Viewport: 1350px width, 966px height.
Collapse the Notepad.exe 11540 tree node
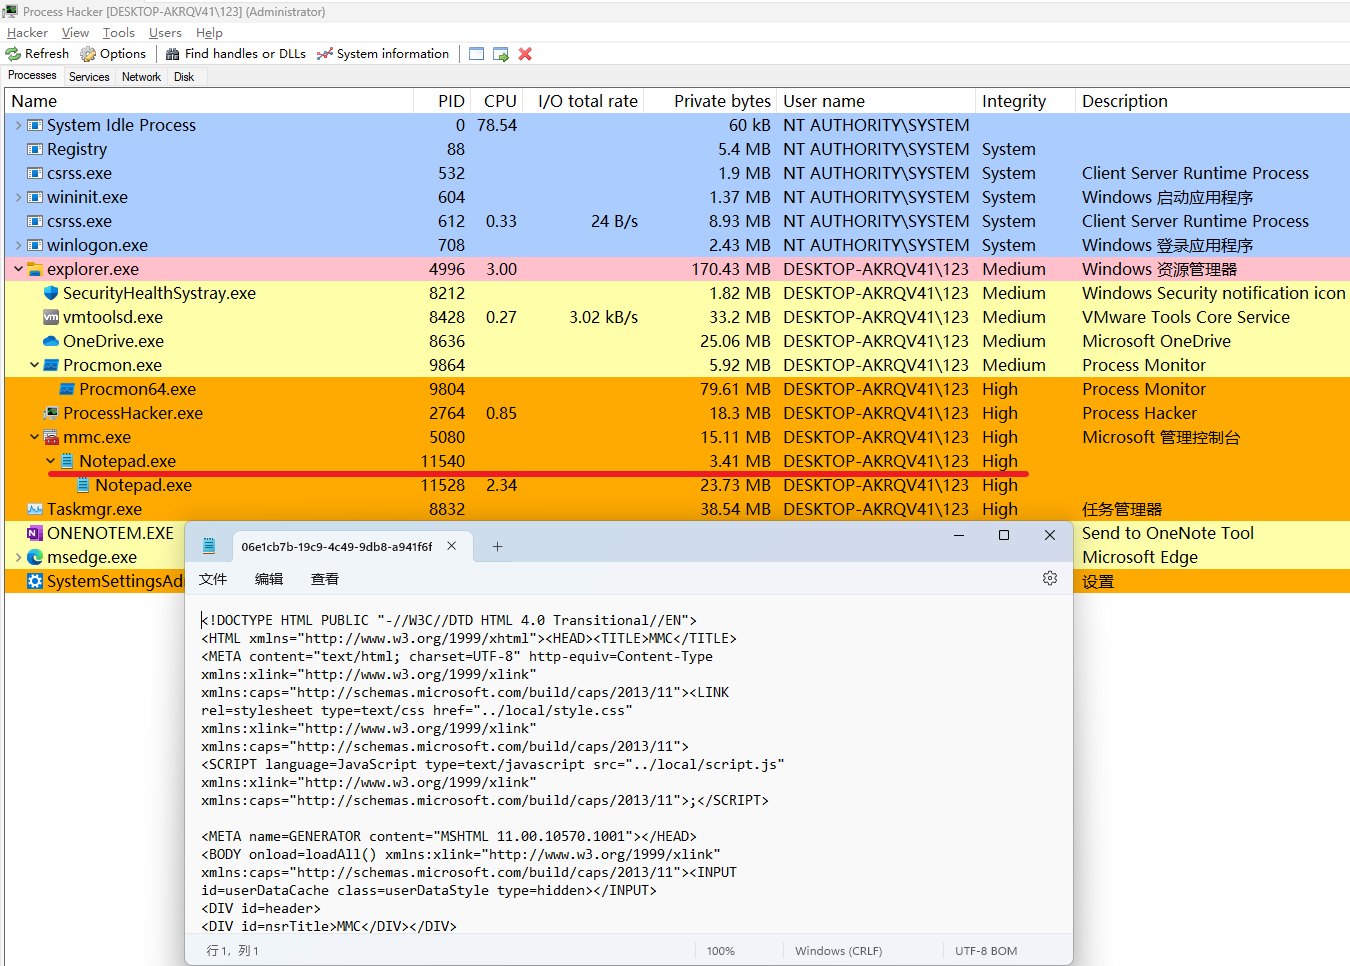click(x=50, y=461)
